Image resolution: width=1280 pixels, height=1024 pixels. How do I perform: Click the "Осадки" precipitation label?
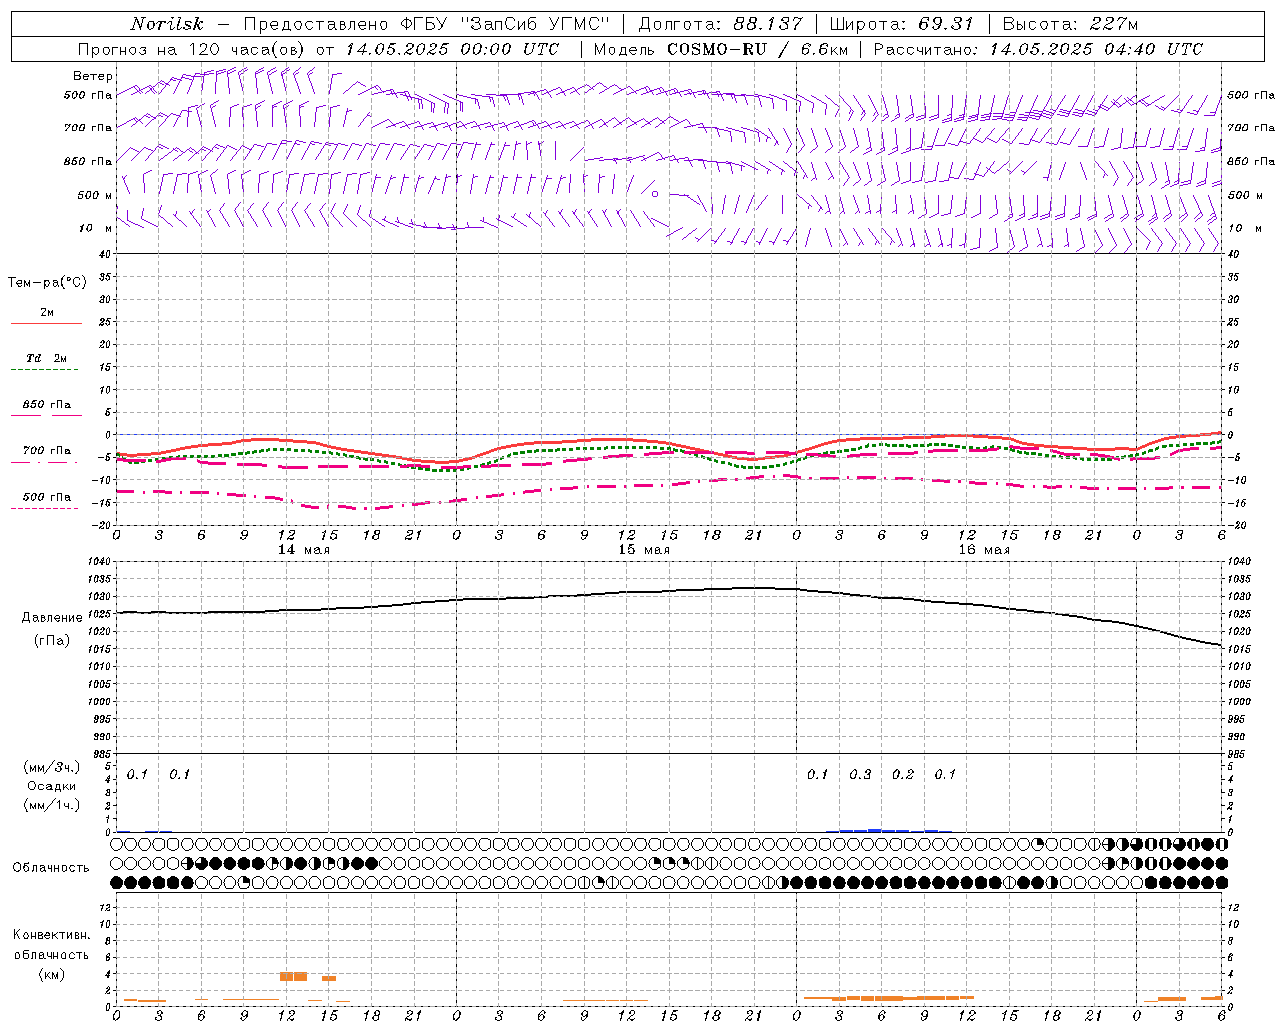point(51,786)
